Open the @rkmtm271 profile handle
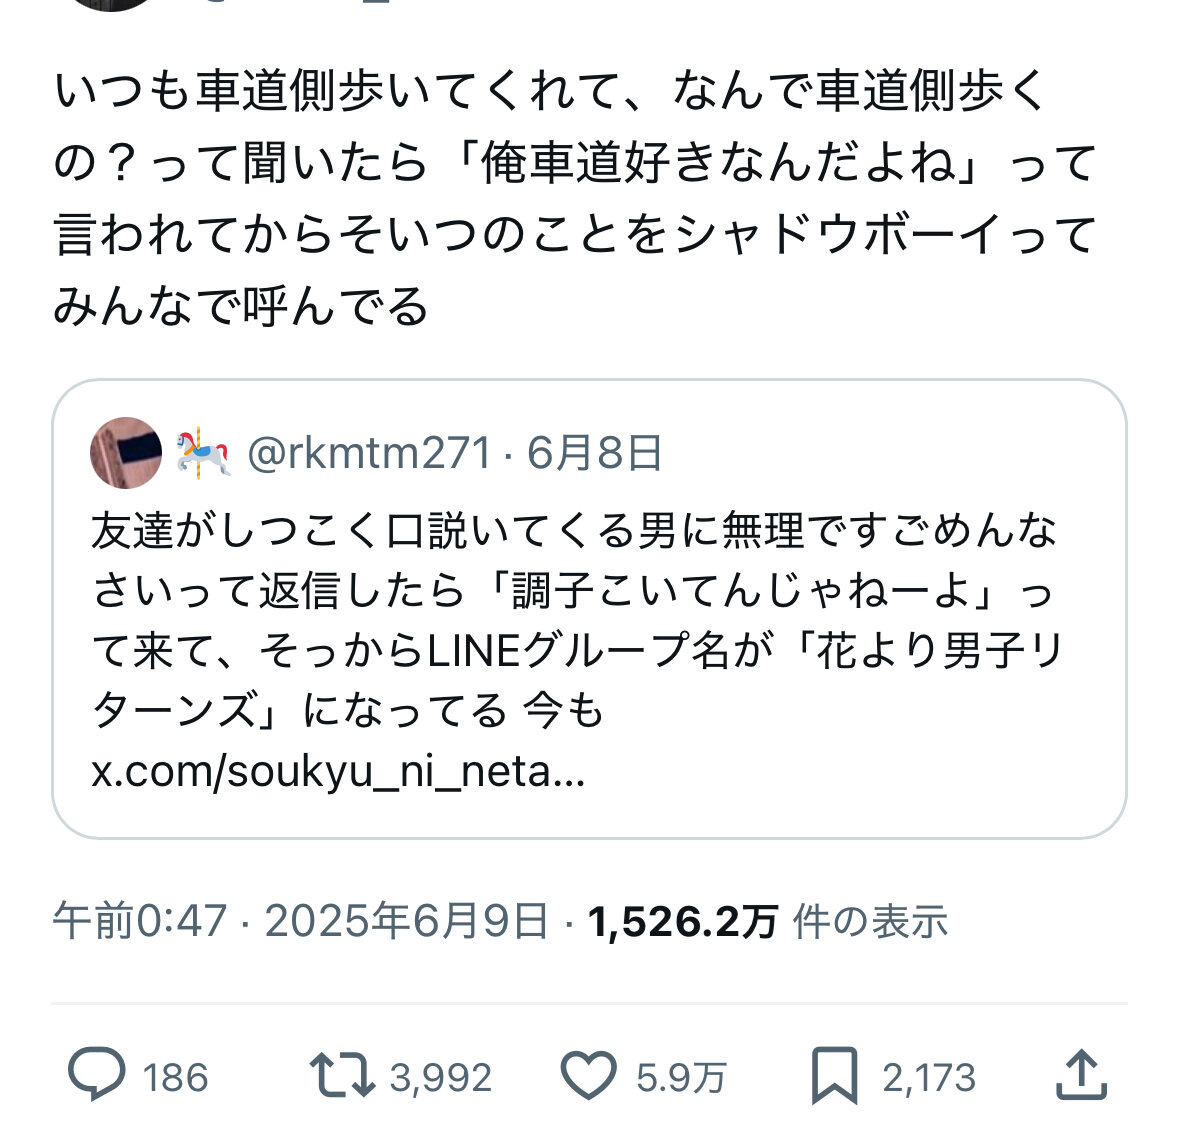 click(369, 453)
